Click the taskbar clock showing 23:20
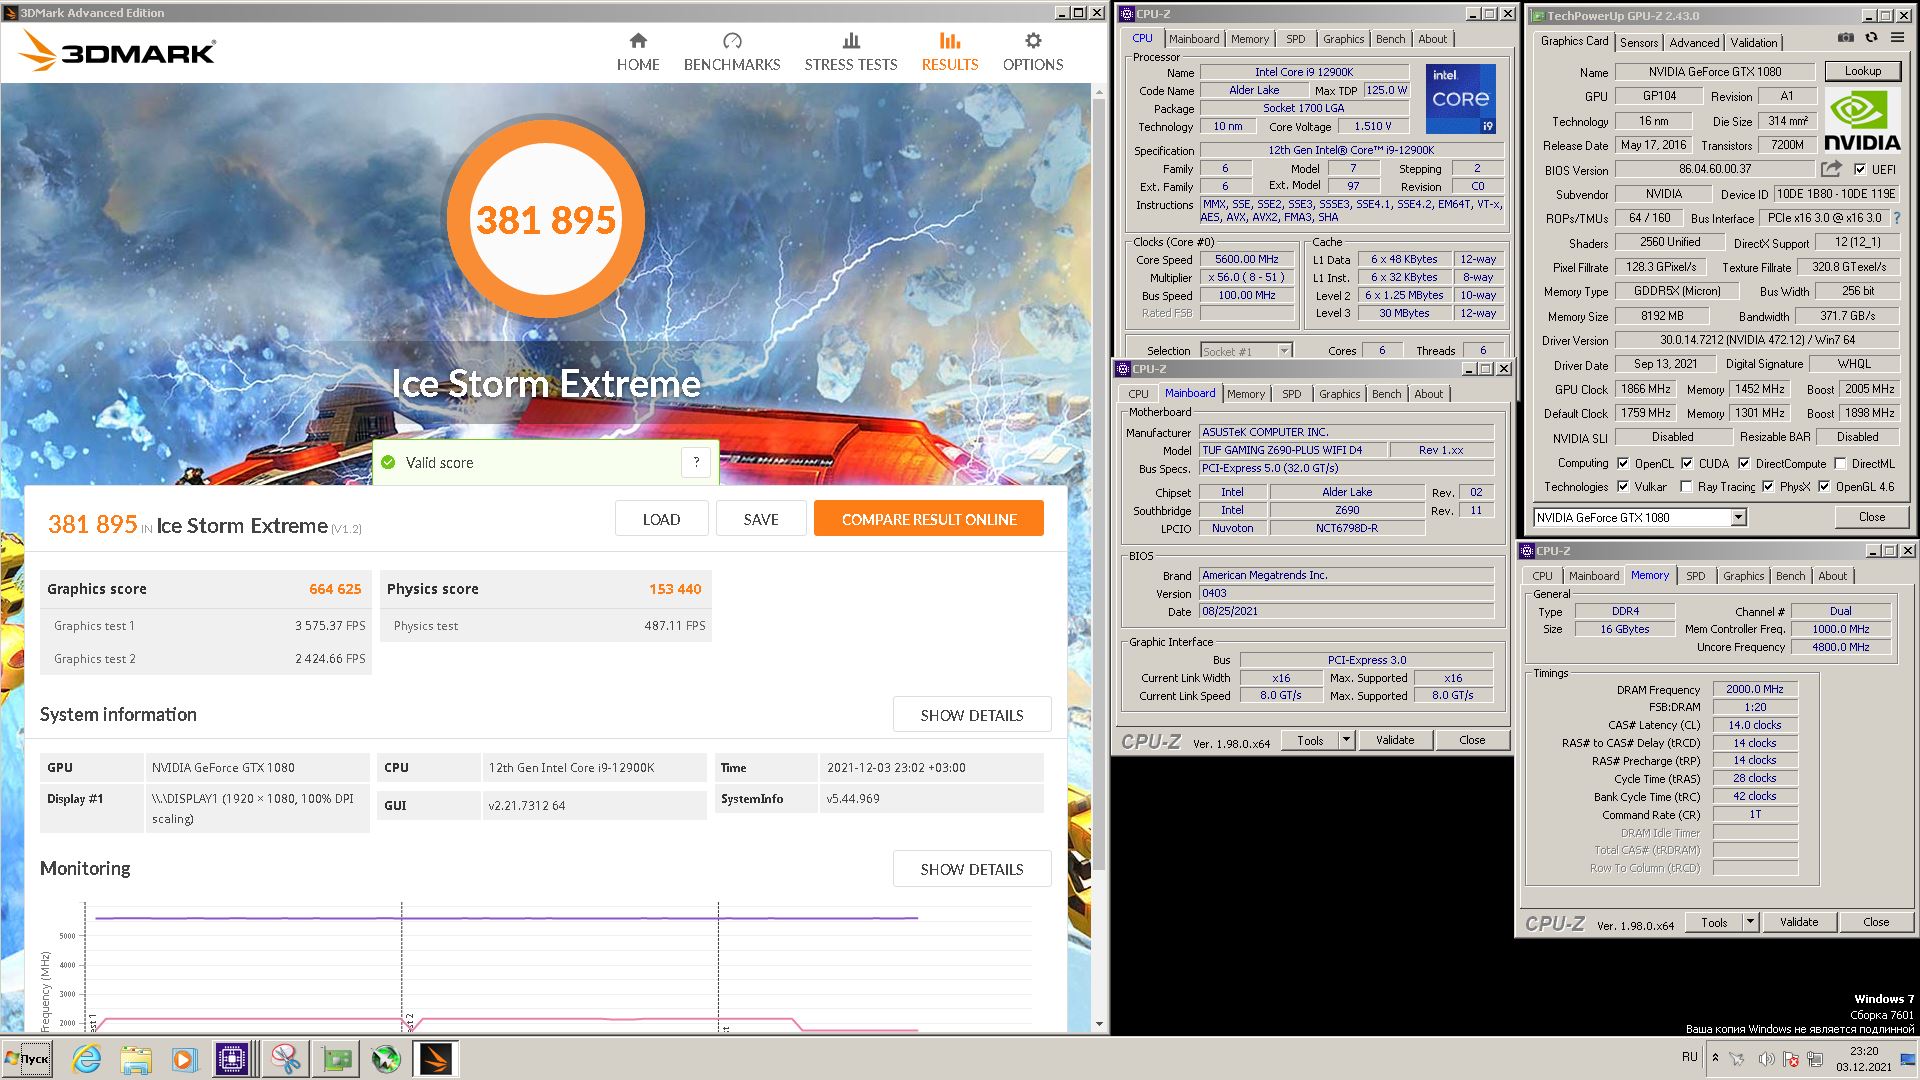 tap(1864, 1058)
